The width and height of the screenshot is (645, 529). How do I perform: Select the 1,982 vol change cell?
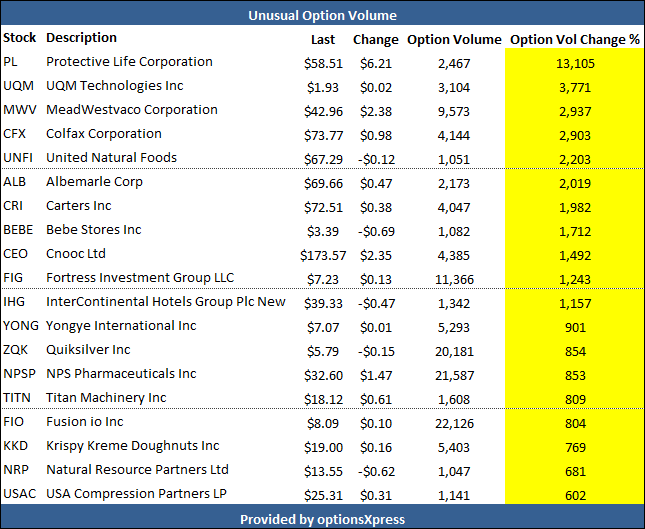pyautogui.click(x=575, y=207)
